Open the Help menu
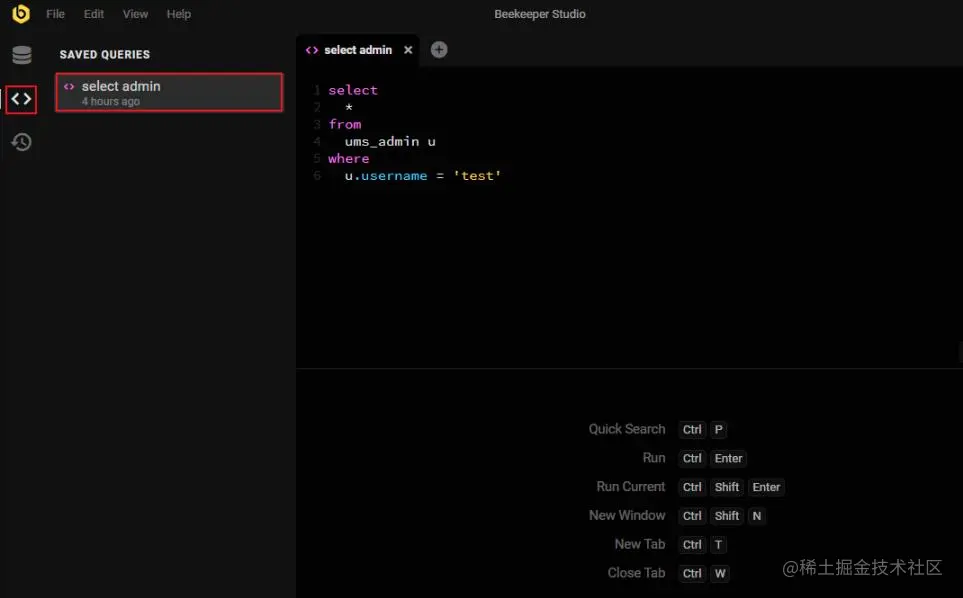The image size is (963, 598). pyautogui.click(x=179, y=14)
